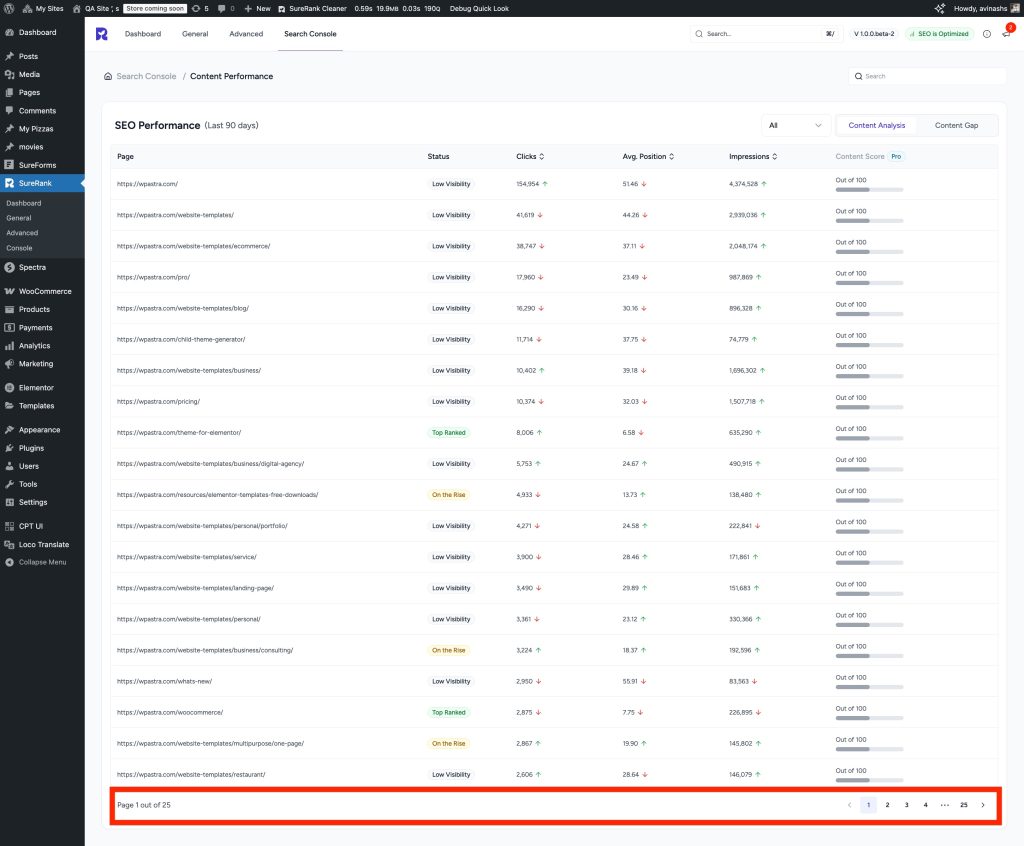Open the General tab in SureRank nav

195,34
